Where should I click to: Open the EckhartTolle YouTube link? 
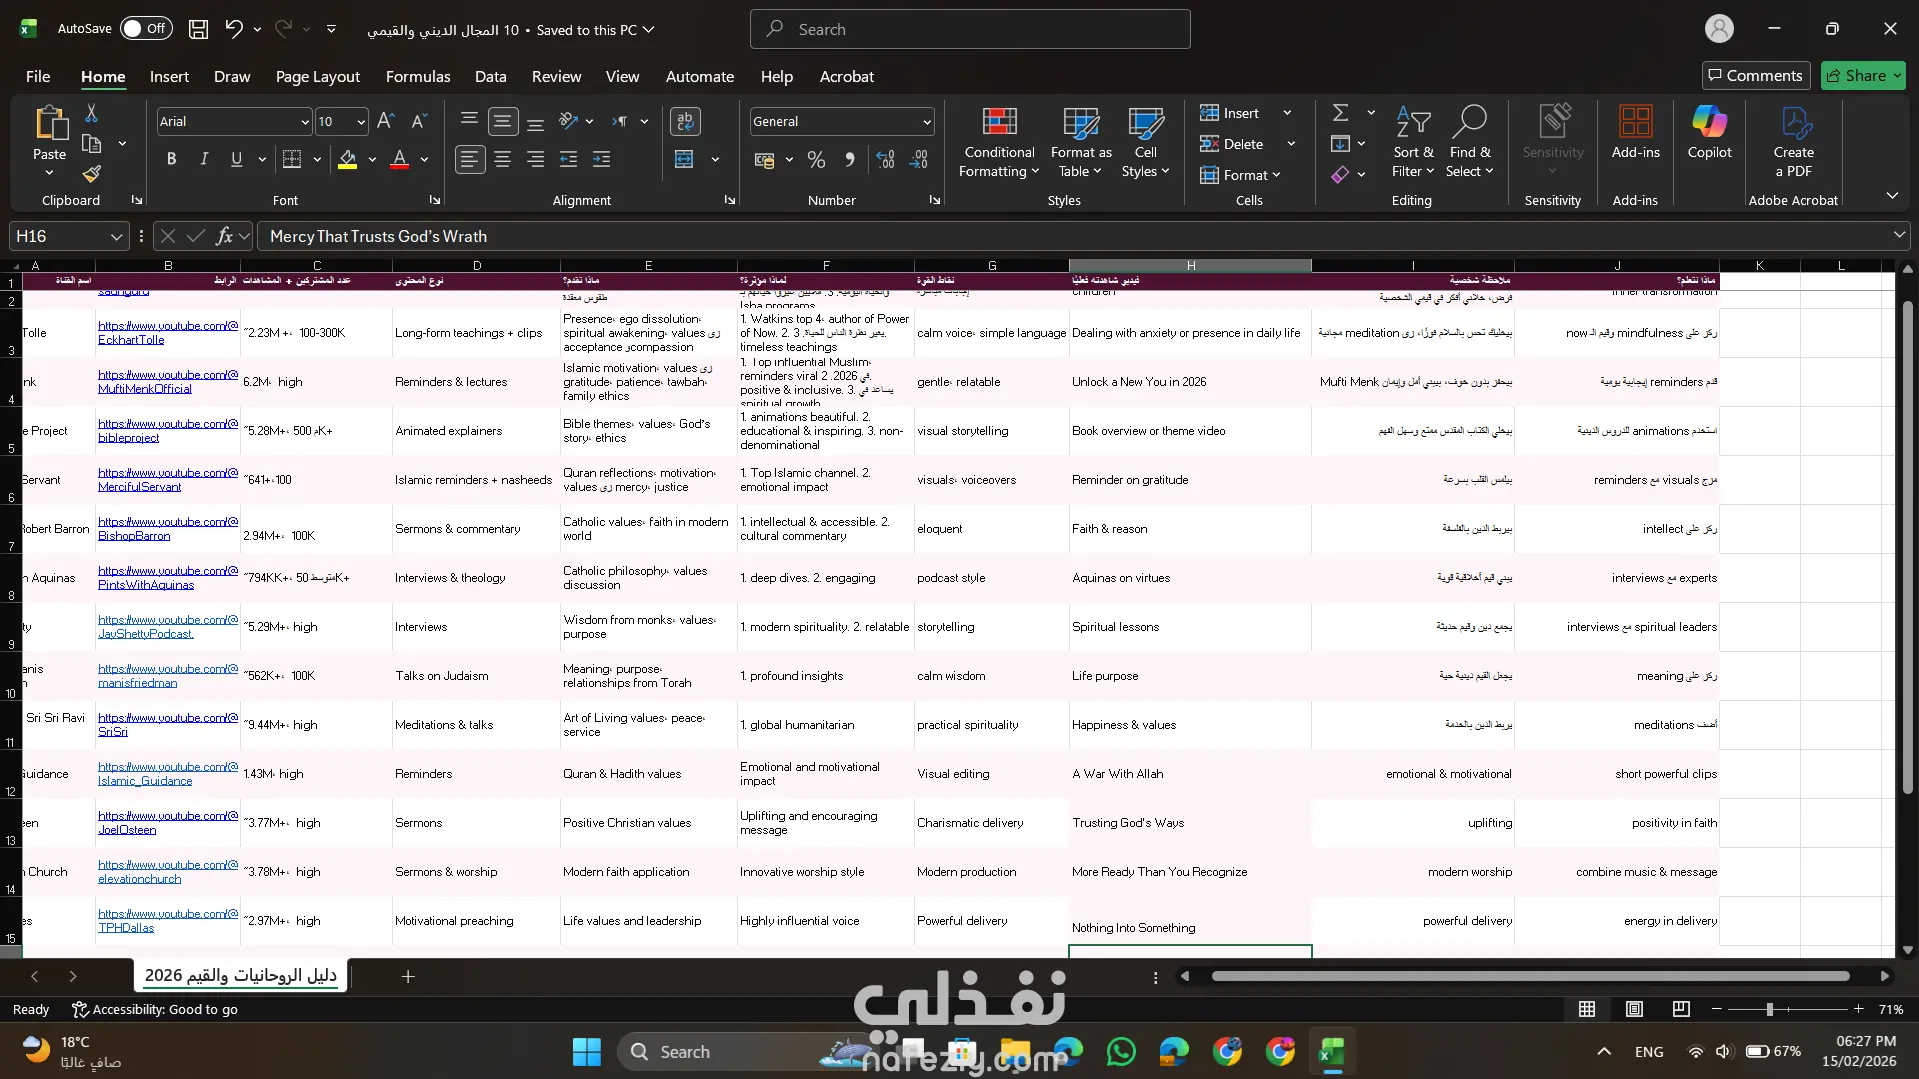point(168,333)
